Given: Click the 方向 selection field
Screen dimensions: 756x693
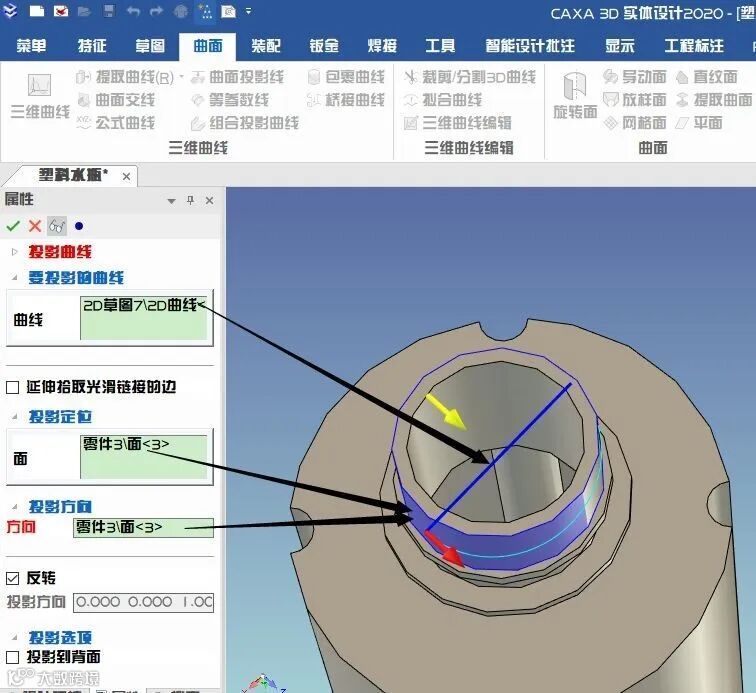Looking at the screenshot, I should coord(143,528).
